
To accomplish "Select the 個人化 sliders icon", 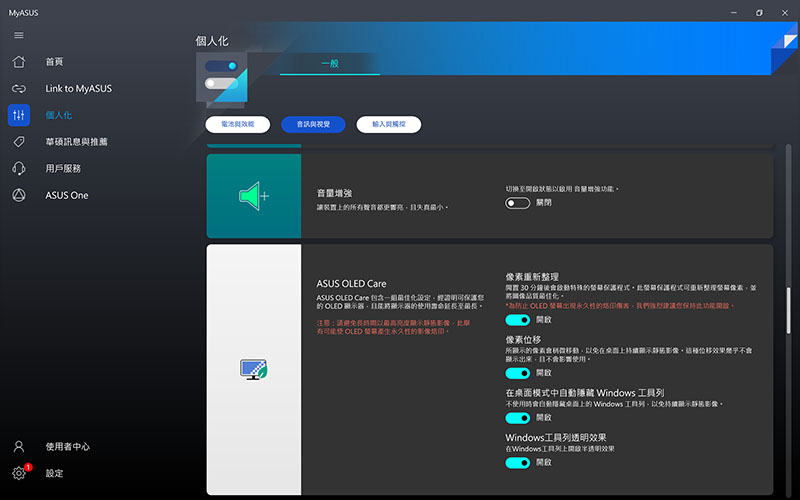I will tap(19, 115).
